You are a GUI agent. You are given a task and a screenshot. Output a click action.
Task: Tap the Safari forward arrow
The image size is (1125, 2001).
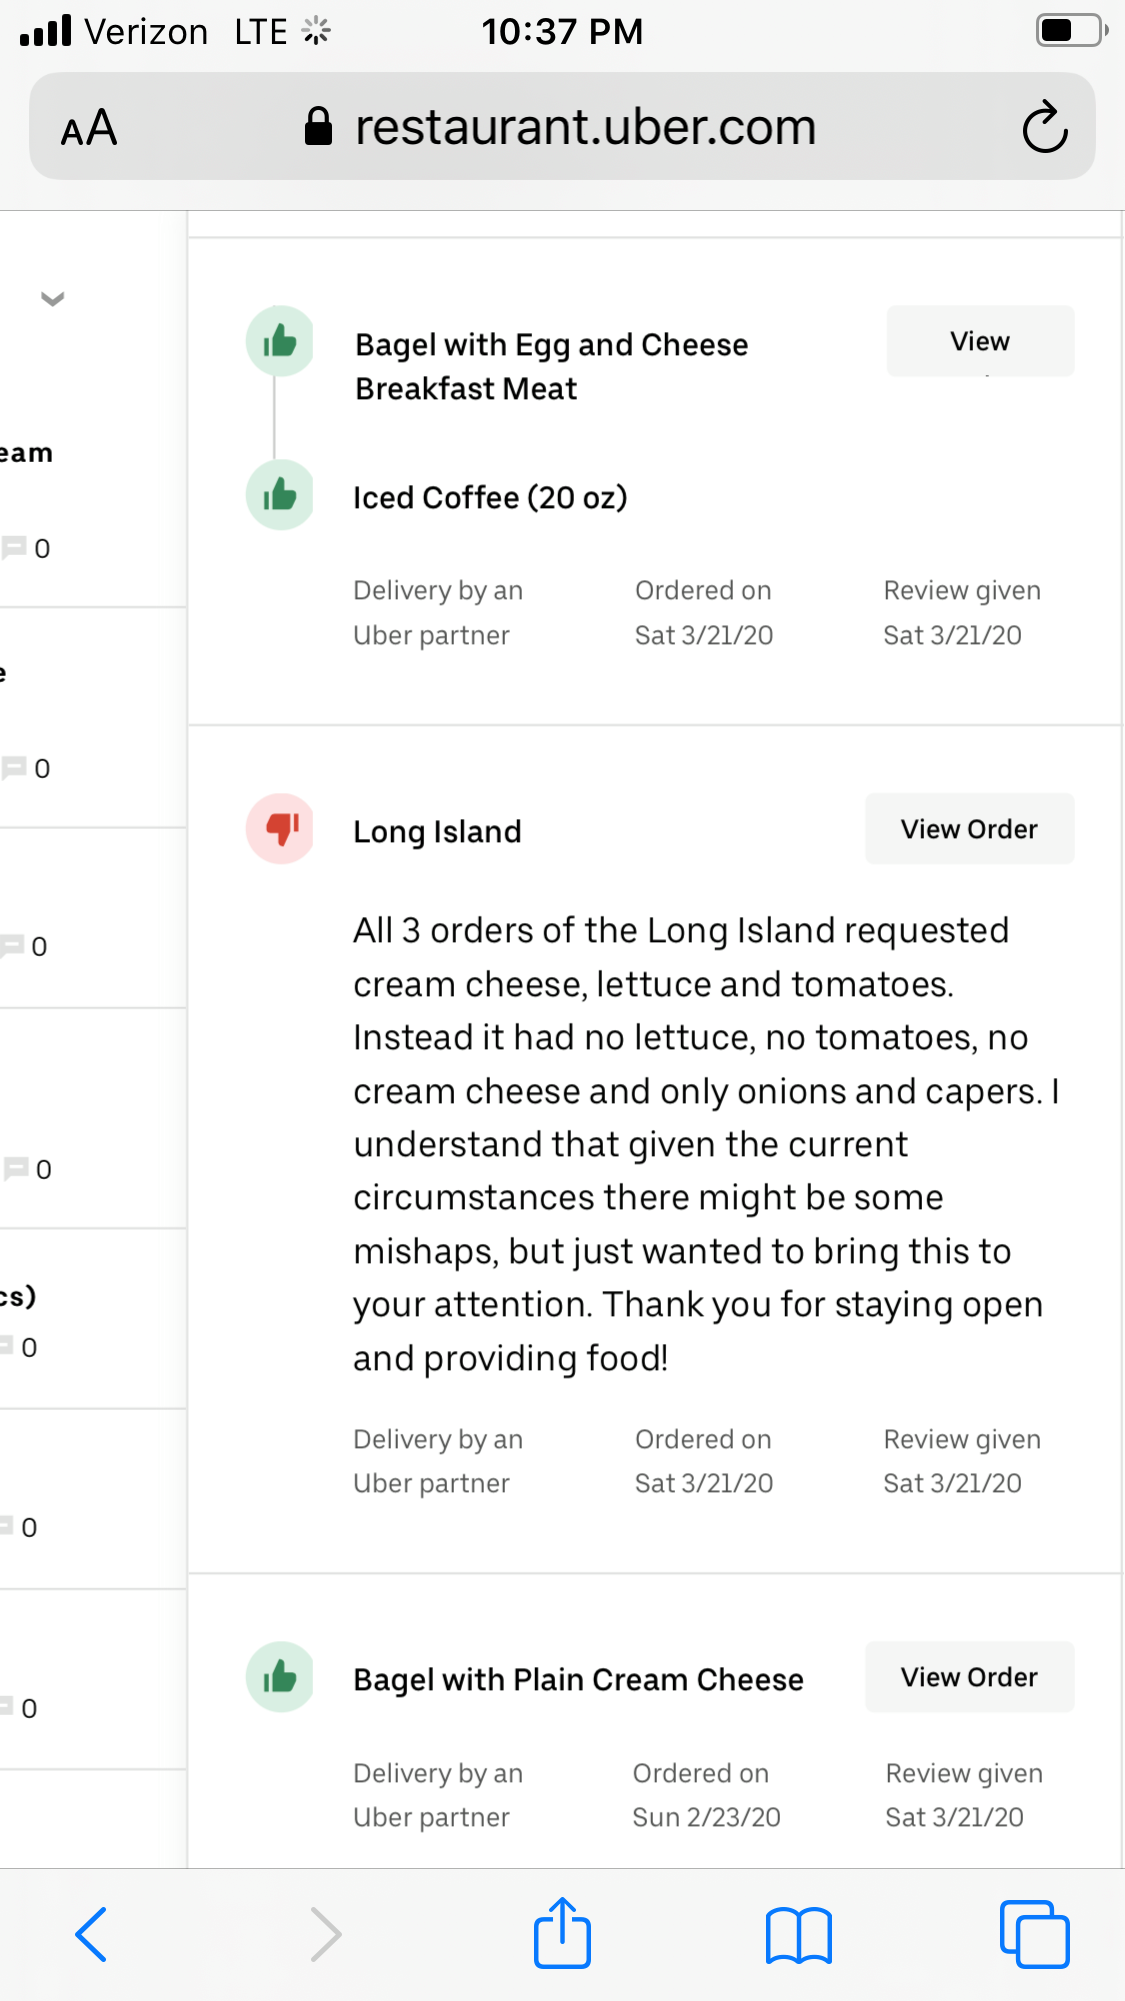[x=325, y=1934]
